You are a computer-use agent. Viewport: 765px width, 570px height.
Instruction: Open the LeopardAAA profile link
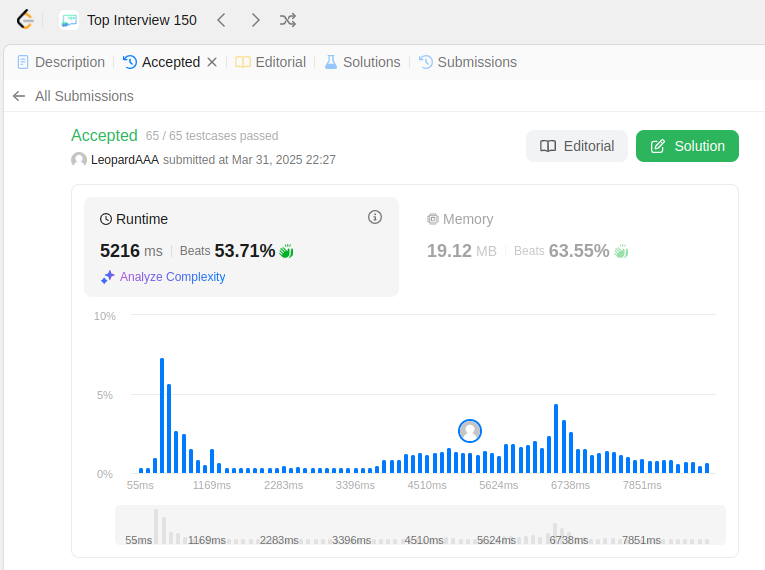(x=125, y=160)
